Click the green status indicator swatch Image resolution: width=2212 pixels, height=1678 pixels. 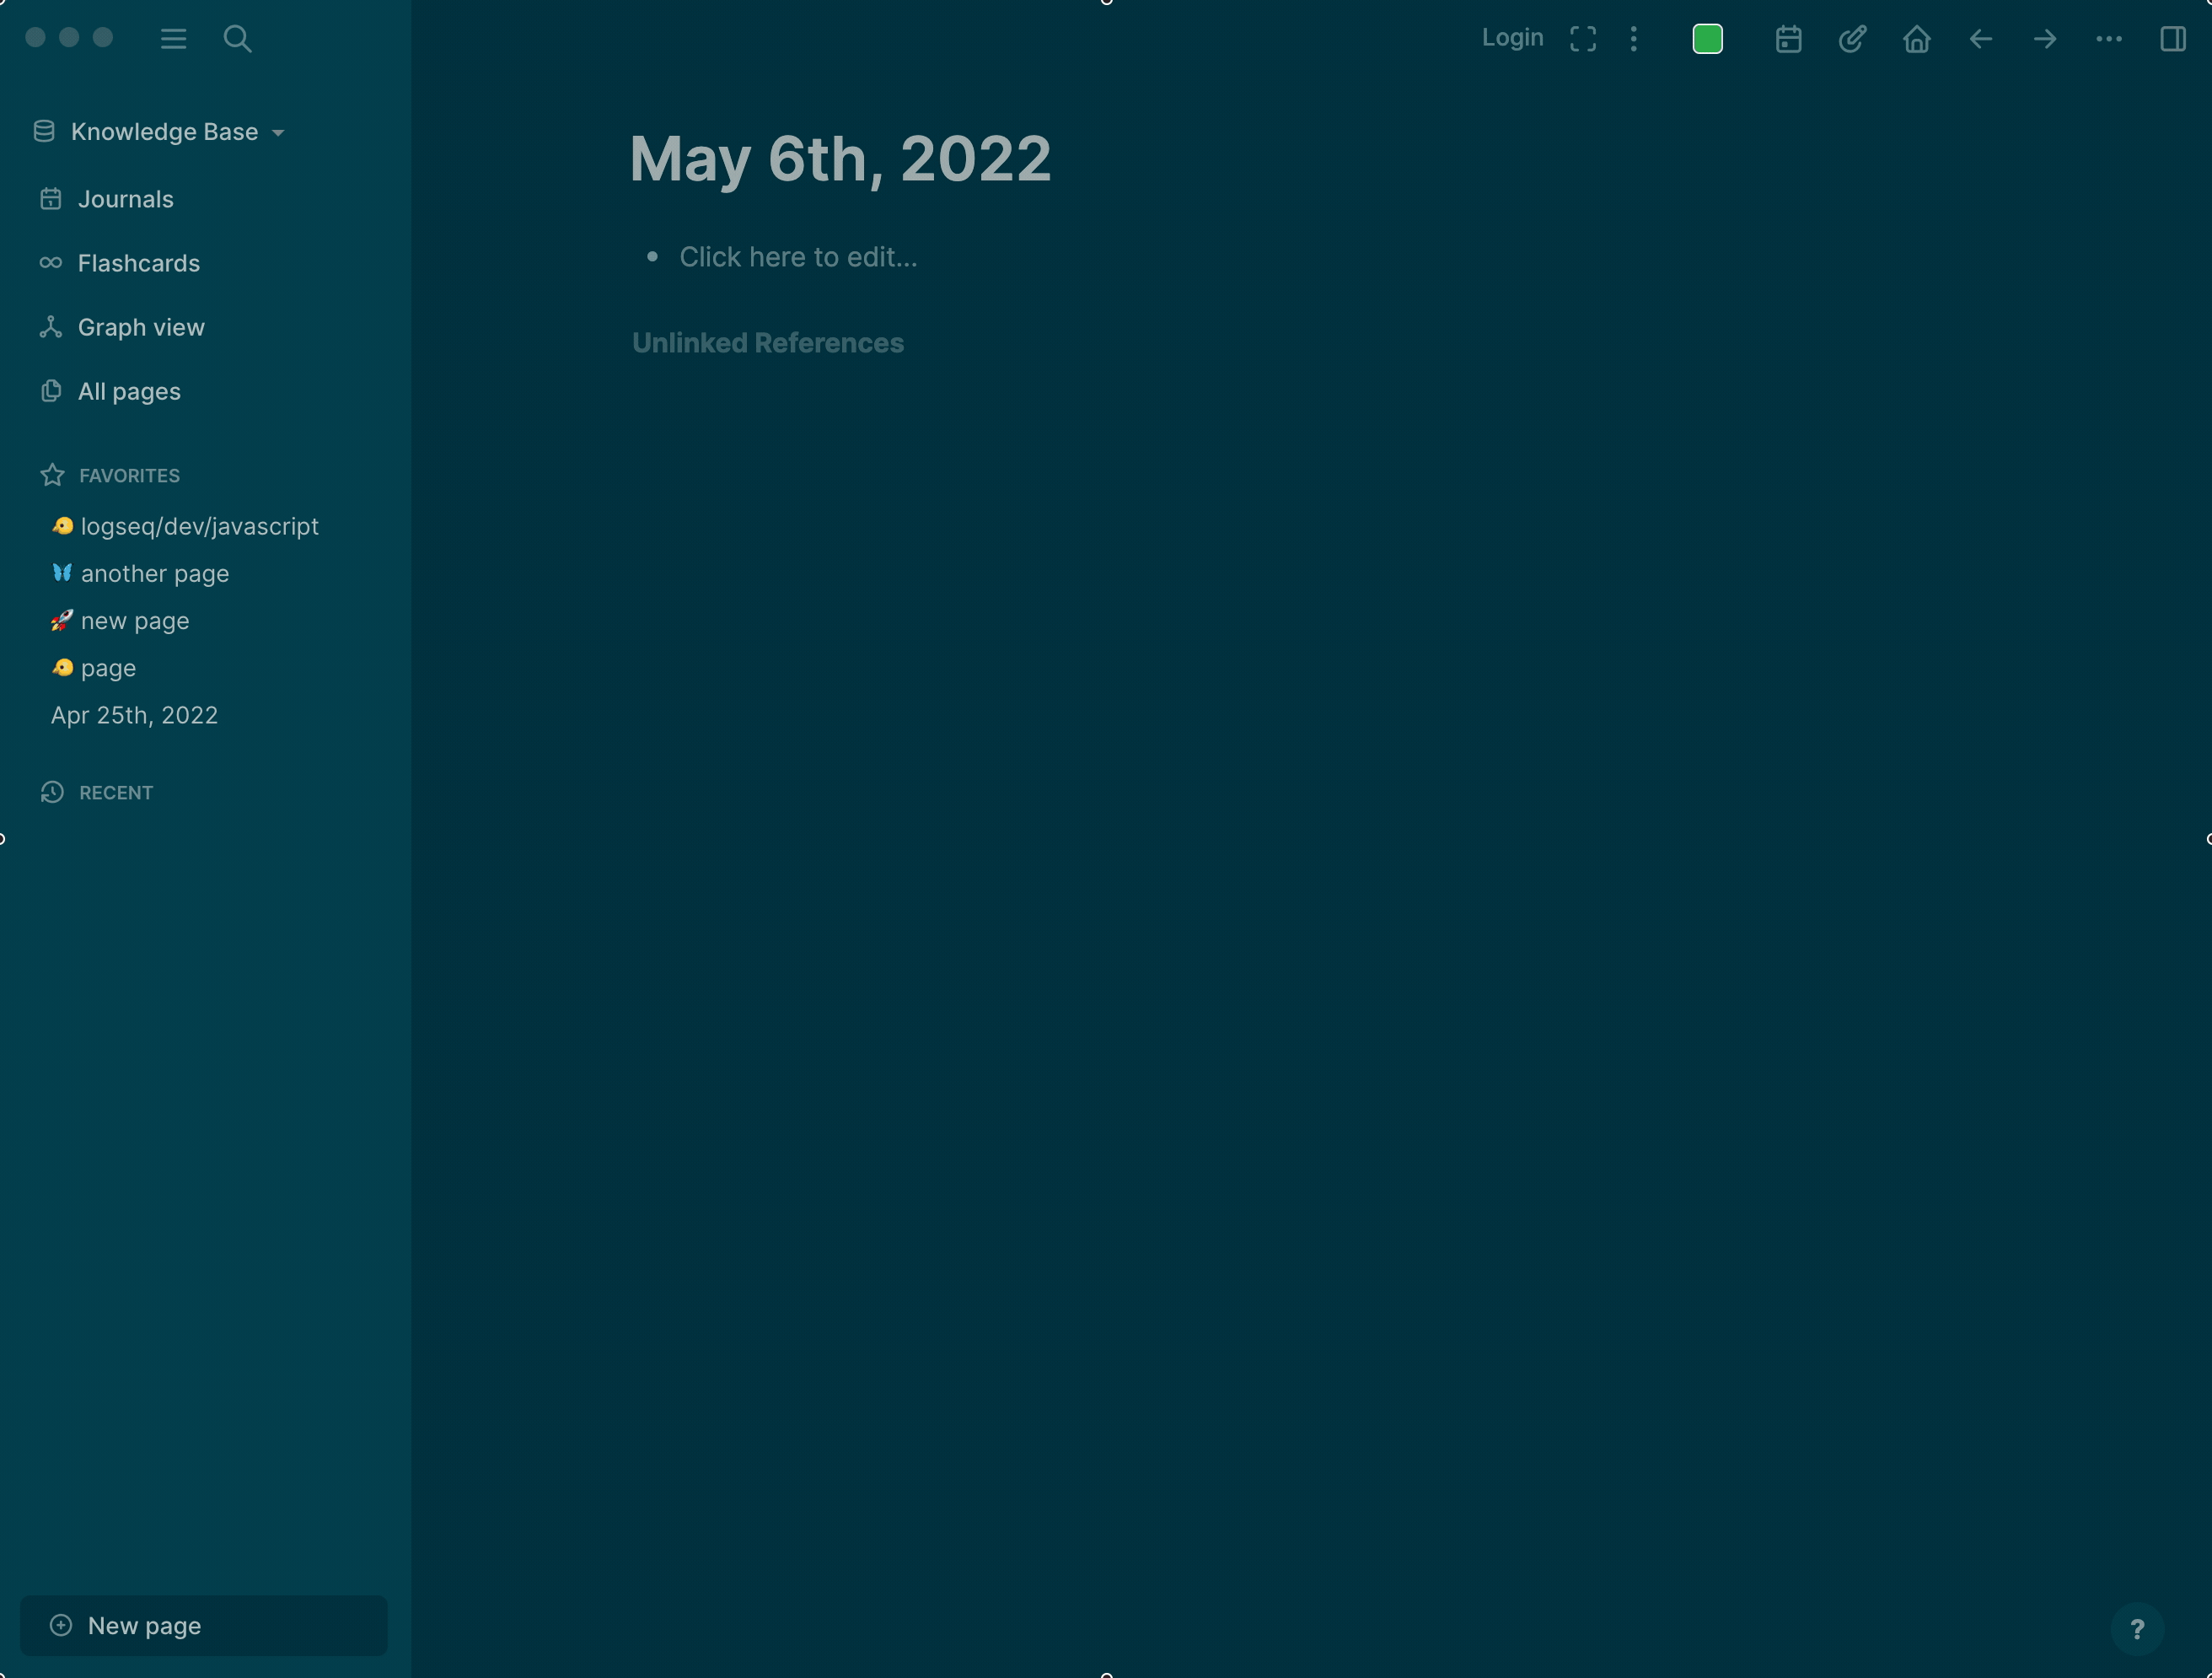pyautogui.click(x=1708, y=37)
